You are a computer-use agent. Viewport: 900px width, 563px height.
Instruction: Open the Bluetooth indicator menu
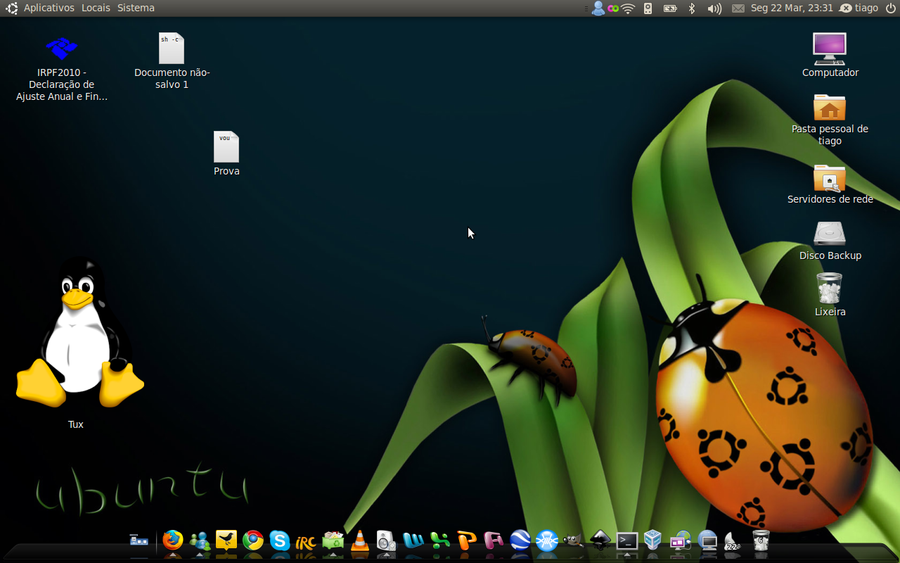[x=692, y=8]
